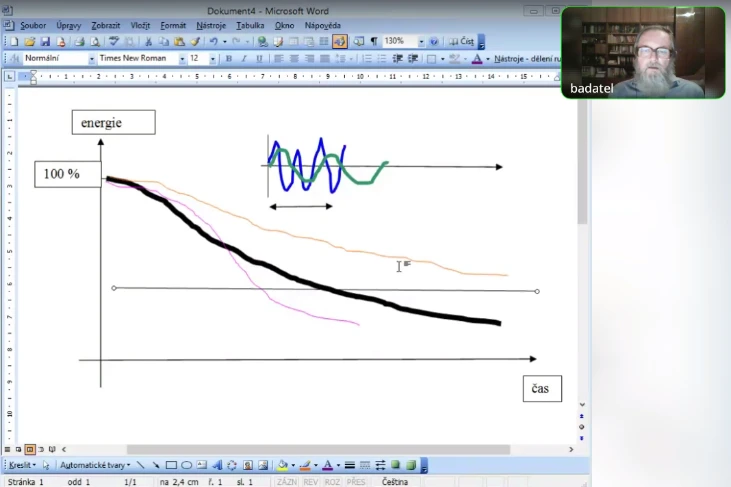The width and height of the screenshot is (731, 487).
Task: Click the Insert WordArt icon
Action: click(x=217, y=465)
